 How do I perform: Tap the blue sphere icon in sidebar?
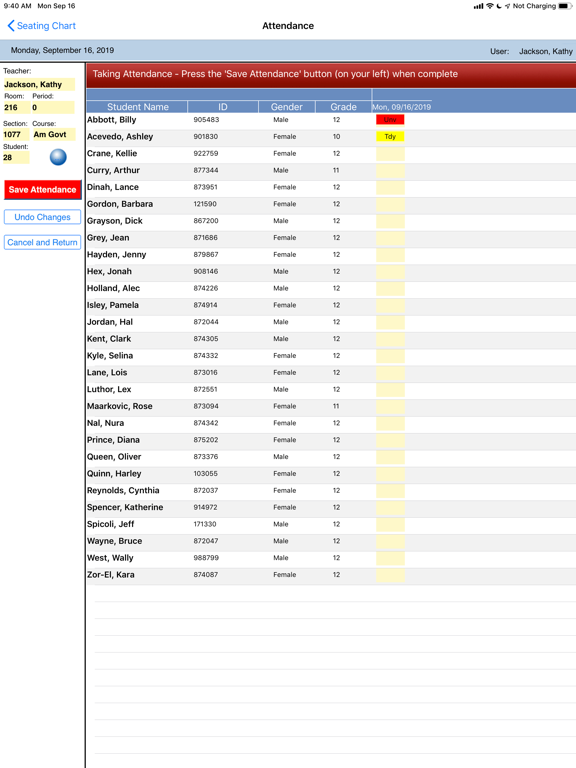[x=58, y=157]
